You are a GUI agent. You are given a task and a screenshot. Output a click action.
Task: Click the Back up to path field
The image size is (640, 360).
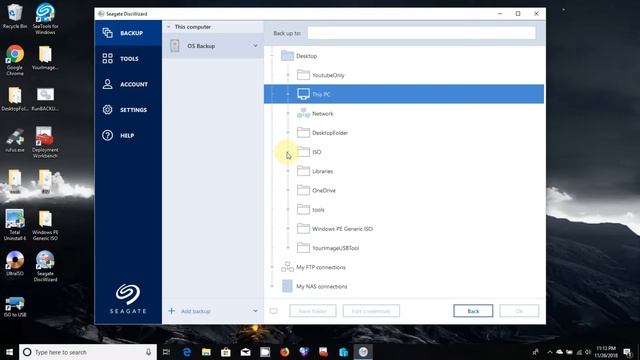[x=421, y=33]
